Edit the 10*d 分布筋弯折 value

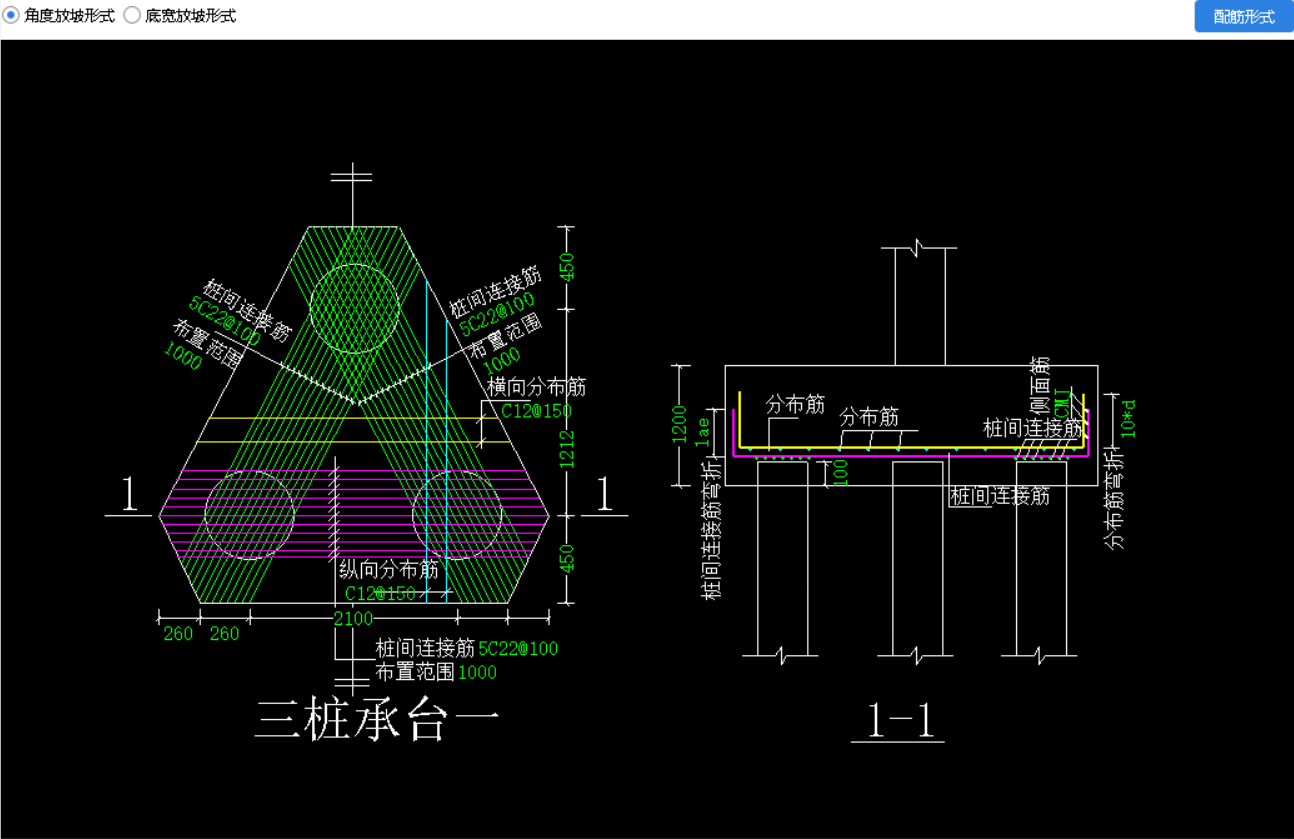click(x=1129, y=418)
